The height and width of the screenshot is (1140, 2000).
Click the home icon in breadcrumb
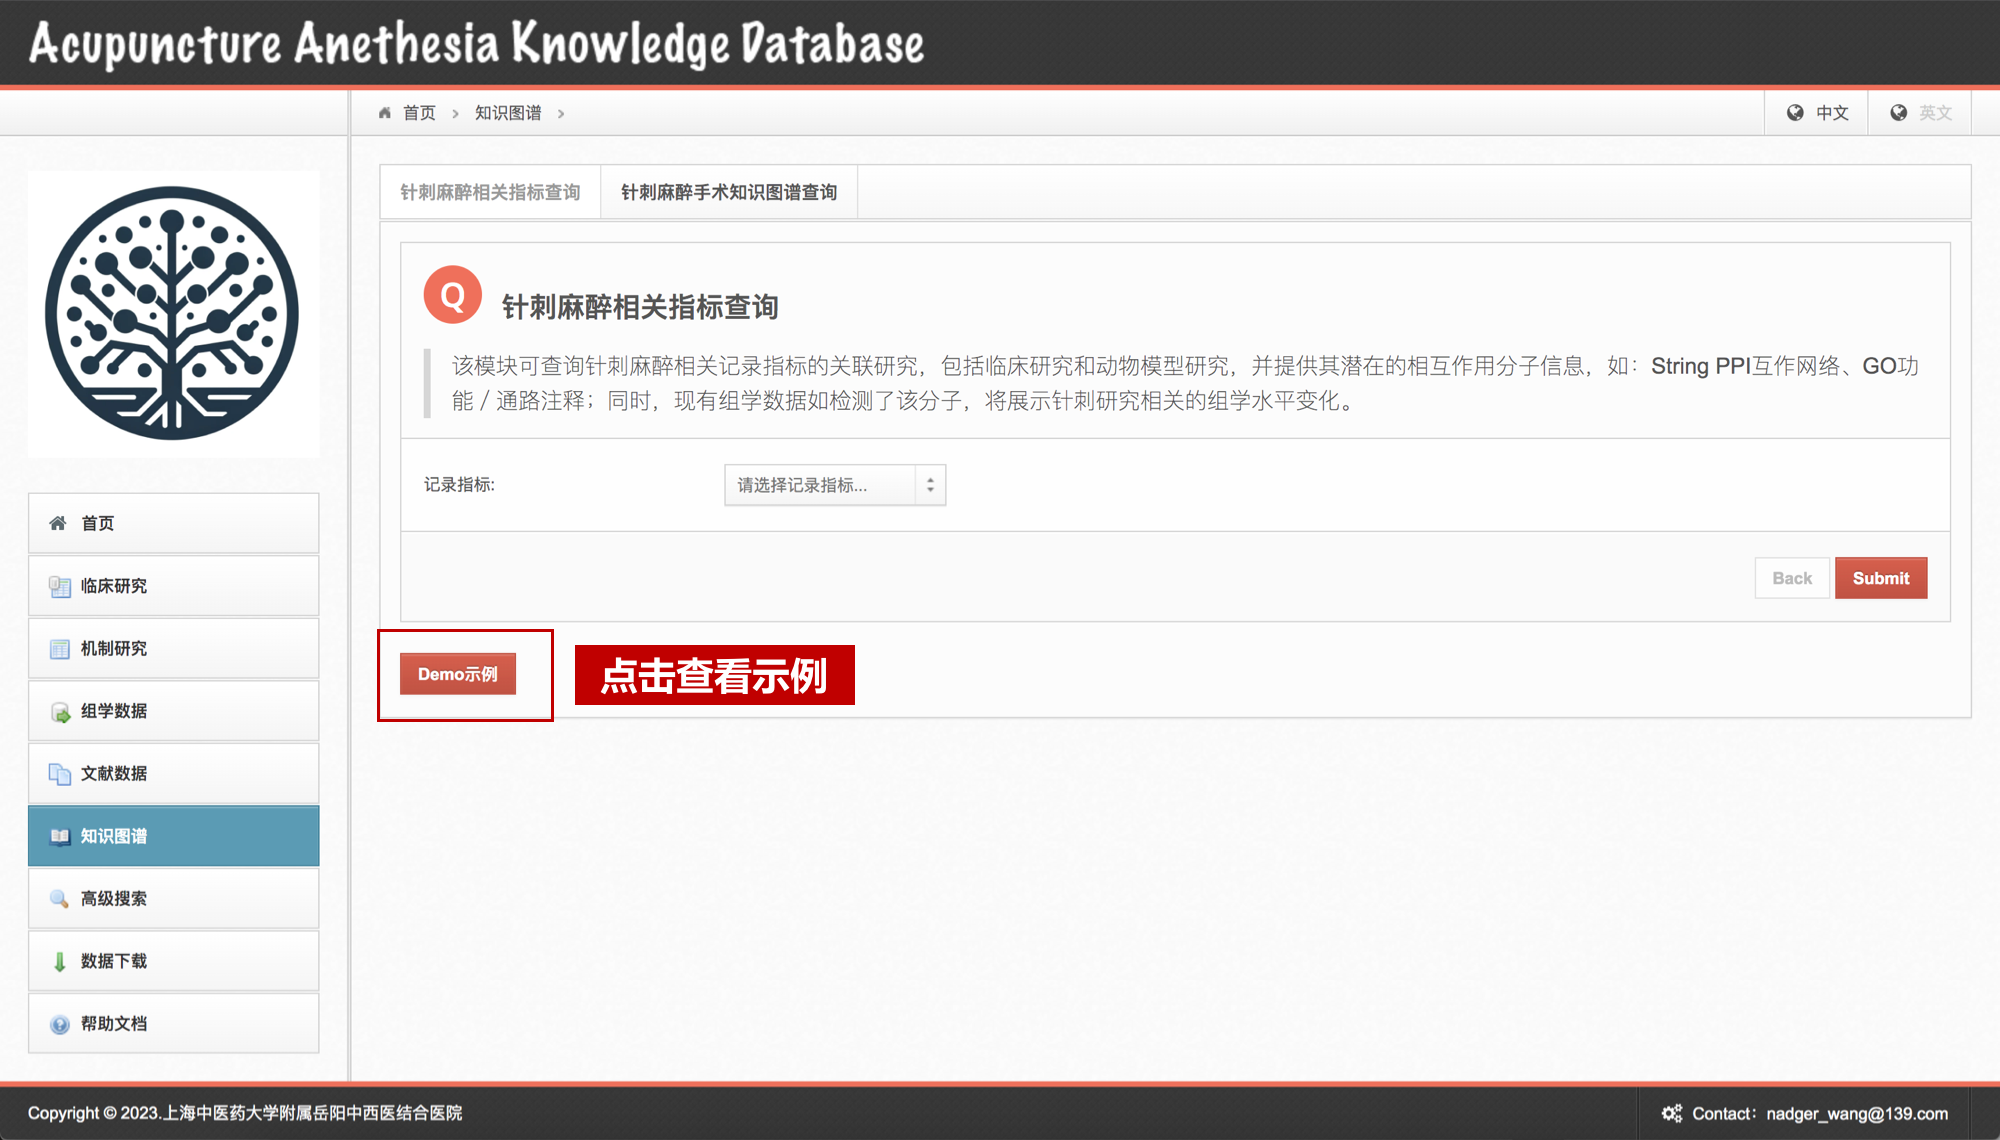click(x=385, y=113)
